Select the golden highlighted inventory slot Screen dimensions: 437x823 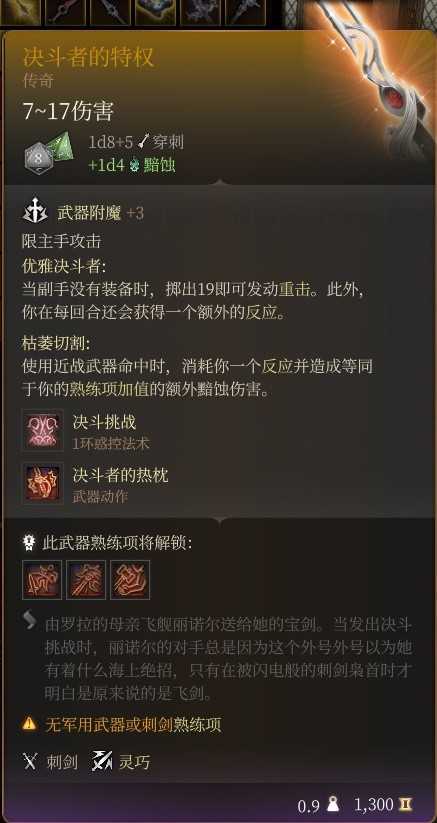click(20, 12)
